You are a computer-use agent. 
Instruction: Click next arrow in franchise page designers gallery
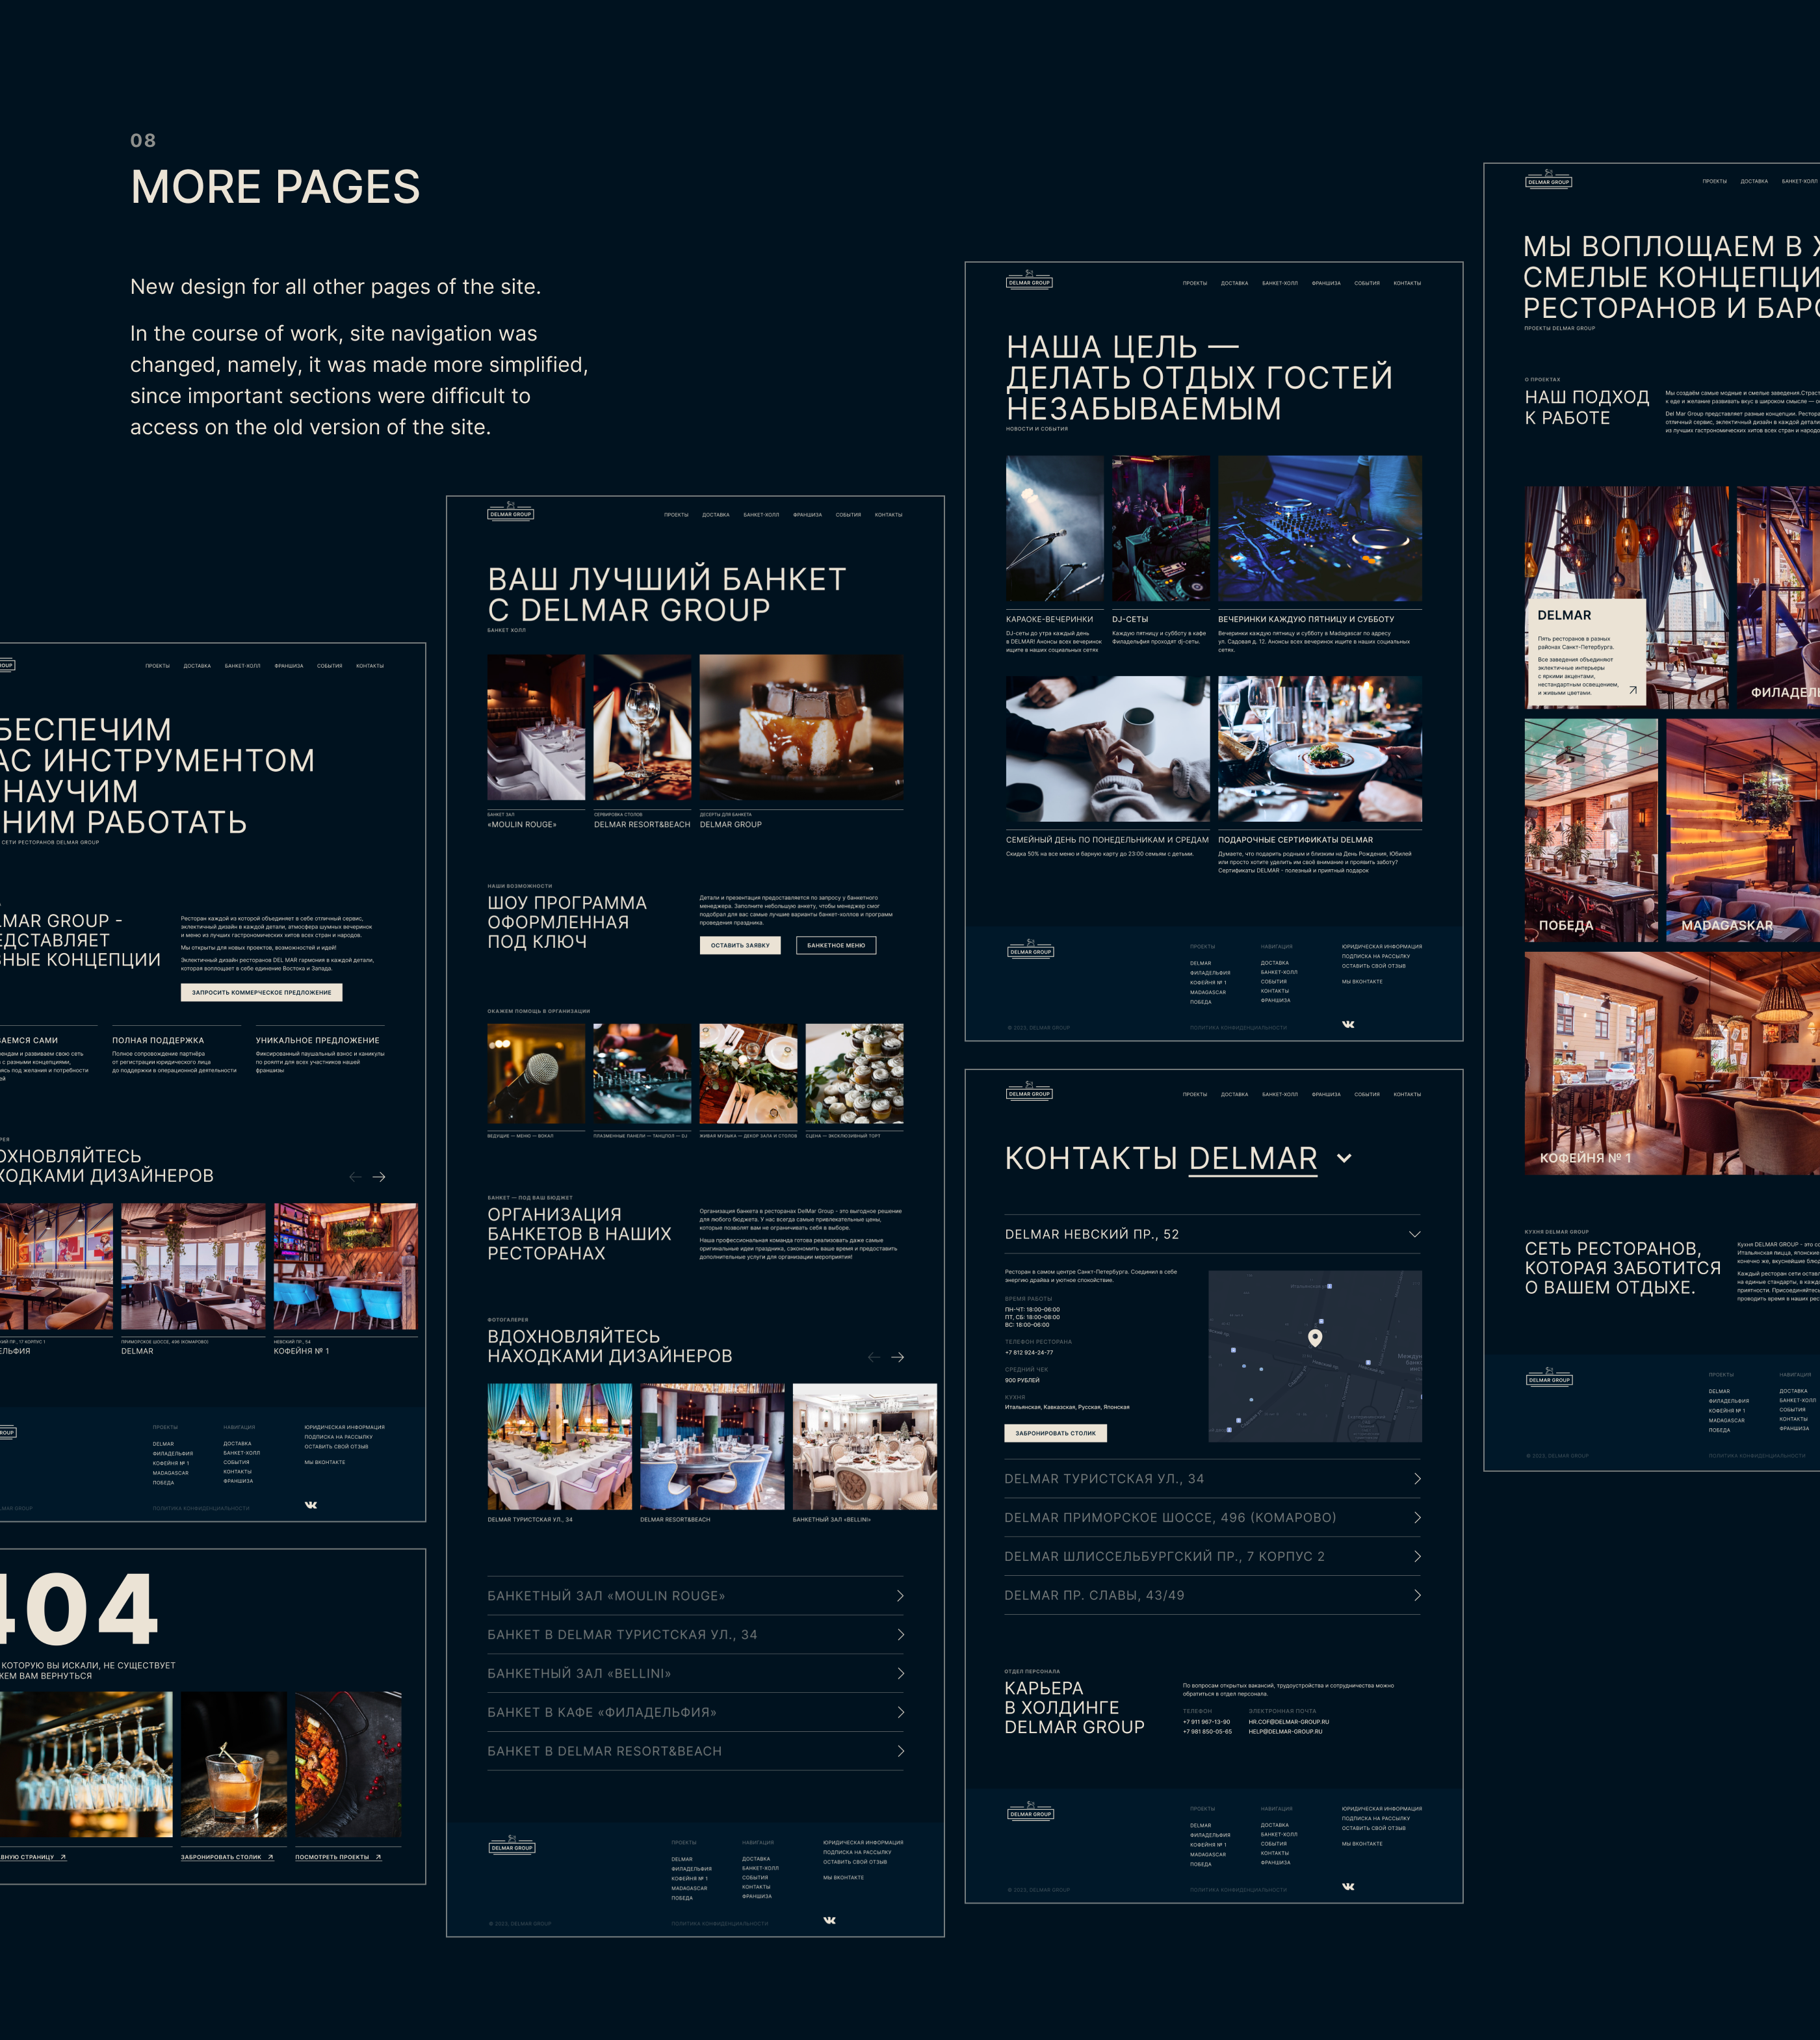pyautogui.click(x=379, y=1177)
